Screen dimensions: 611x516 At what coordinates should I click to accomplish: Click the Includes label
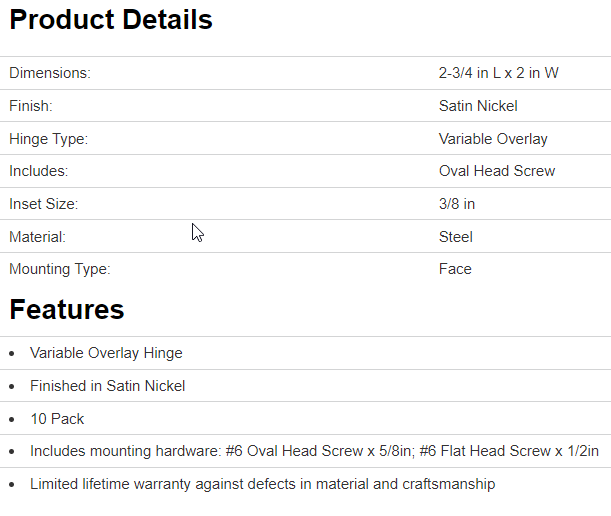pos(38,171)
